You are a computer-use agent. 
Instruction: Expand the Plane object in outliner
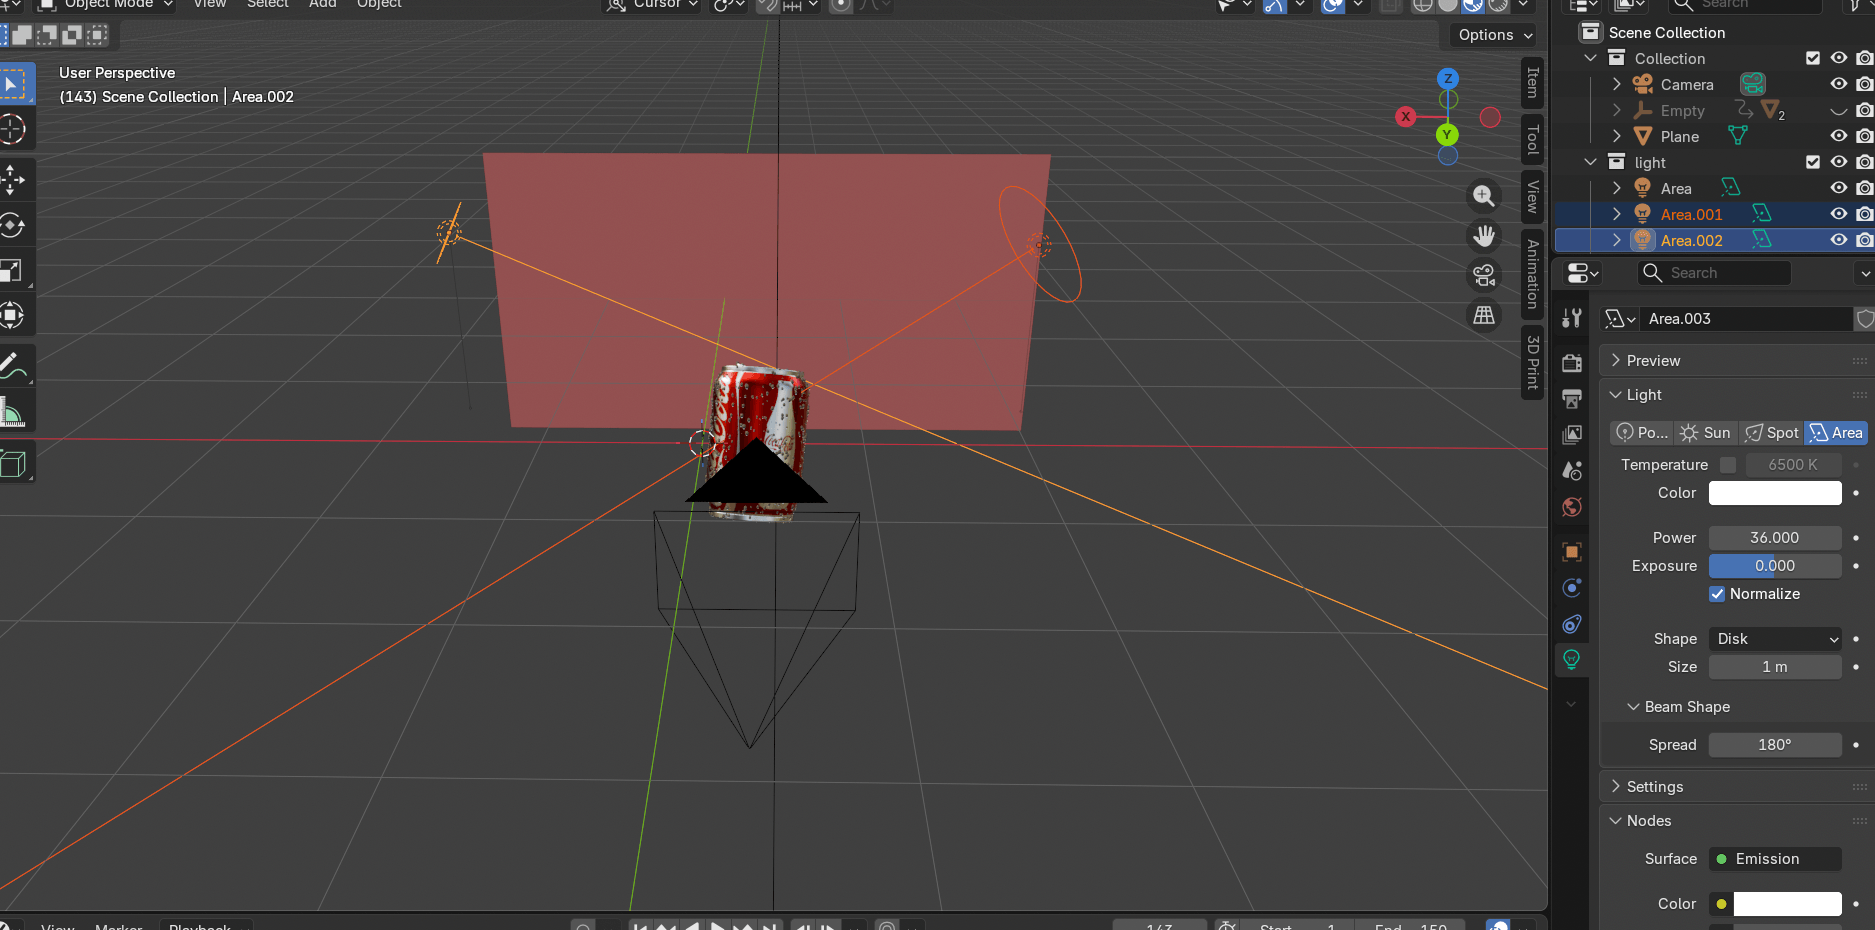point(1617,136)
